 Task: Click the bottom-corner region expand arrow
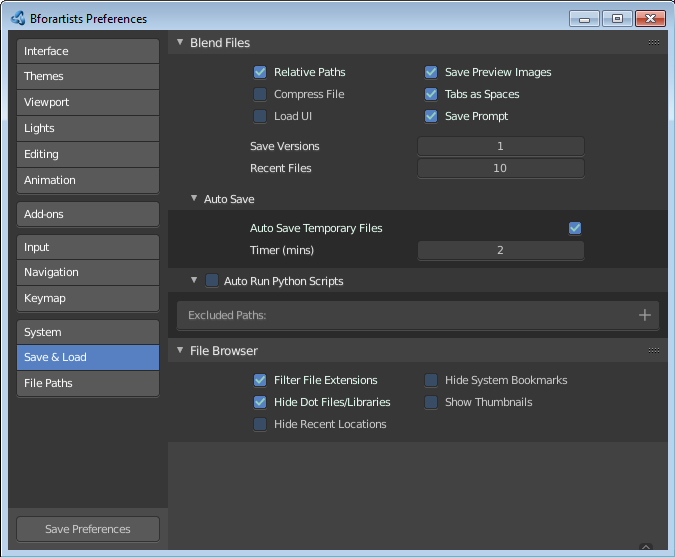point(646,547)
